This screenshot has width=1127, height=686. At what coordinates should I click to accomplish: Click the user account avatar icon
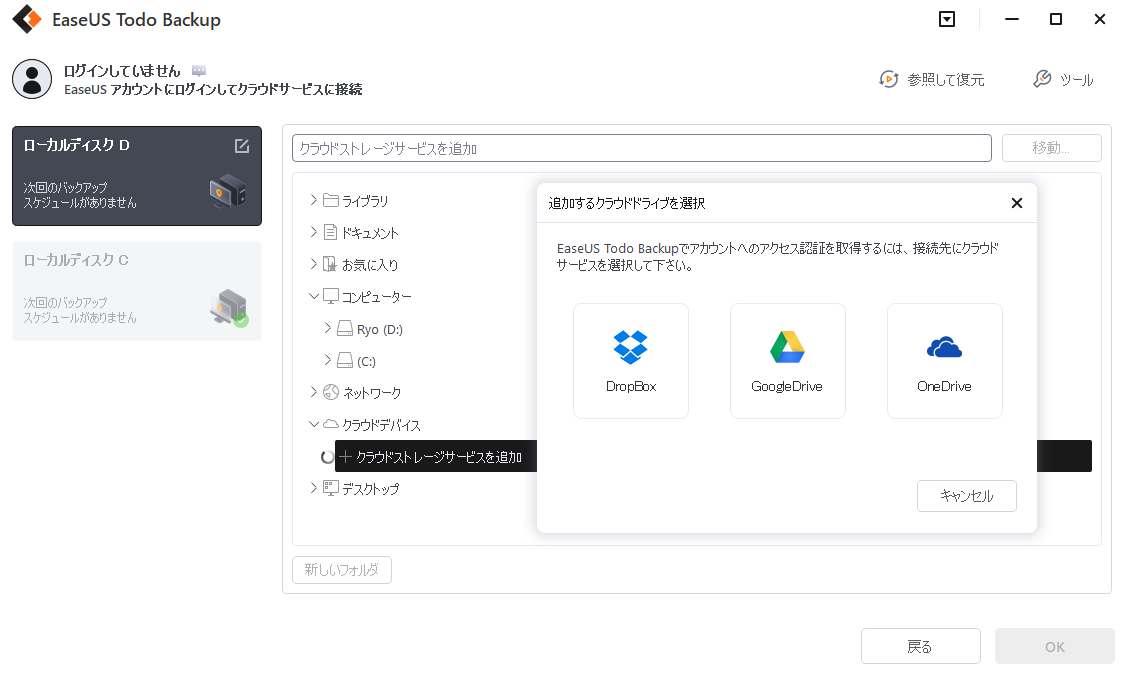point(32,79)
